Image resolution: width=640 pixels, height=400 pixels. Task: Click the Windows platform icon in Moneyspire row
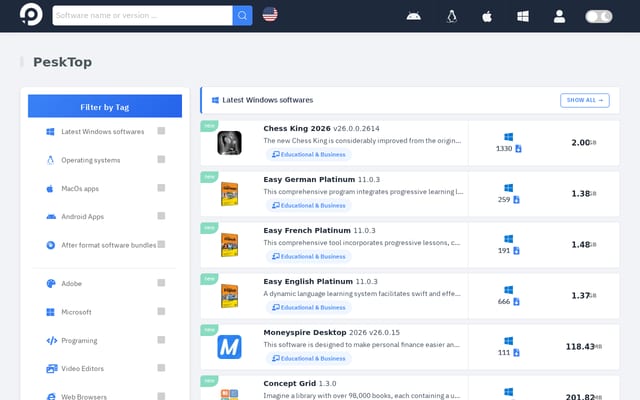(x=509, y=341)
